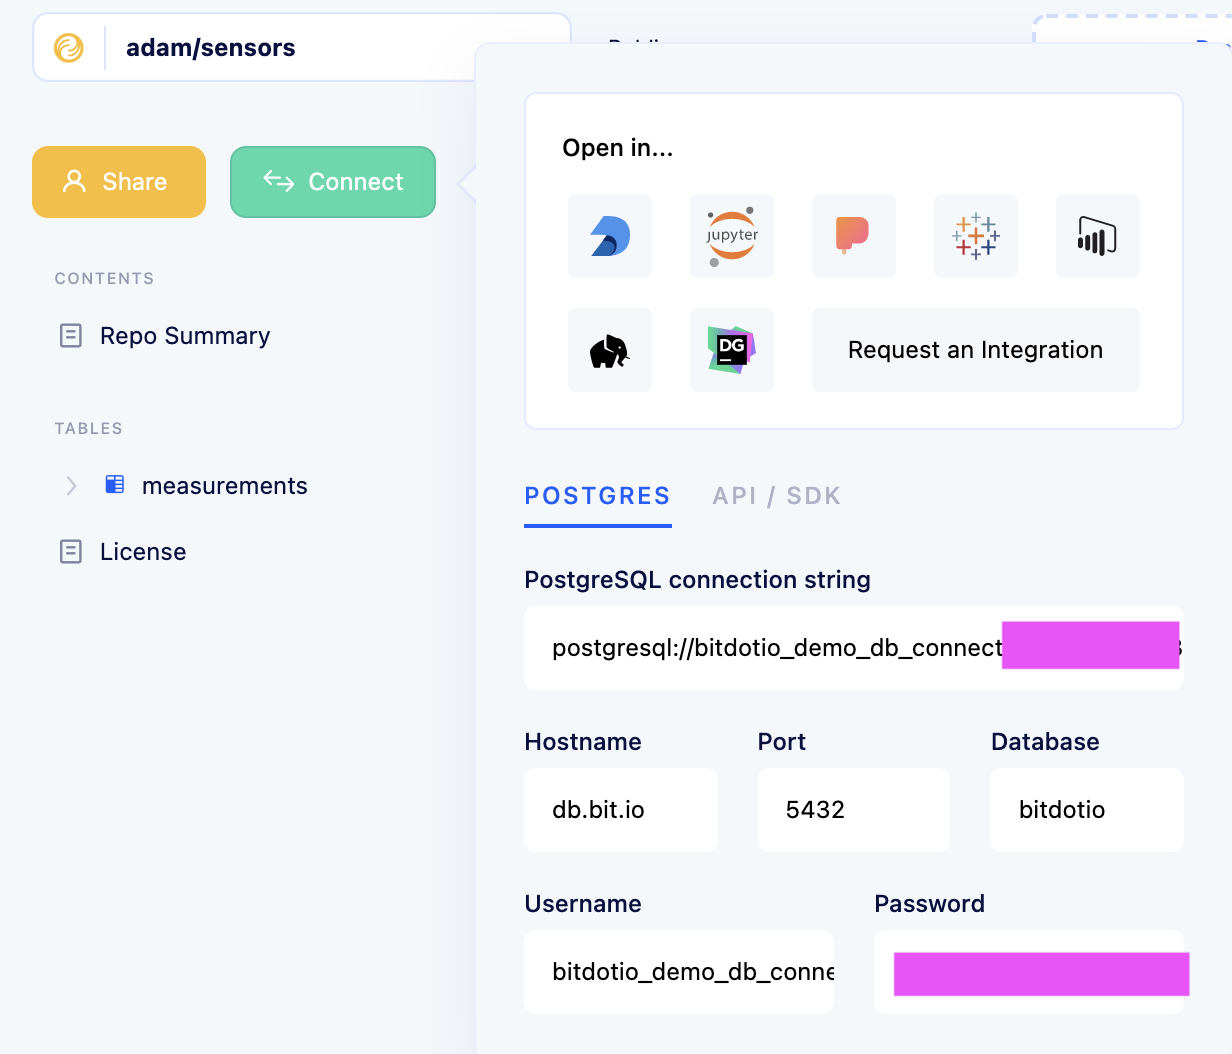Switch to the API / SDK tab

point(777,496)
